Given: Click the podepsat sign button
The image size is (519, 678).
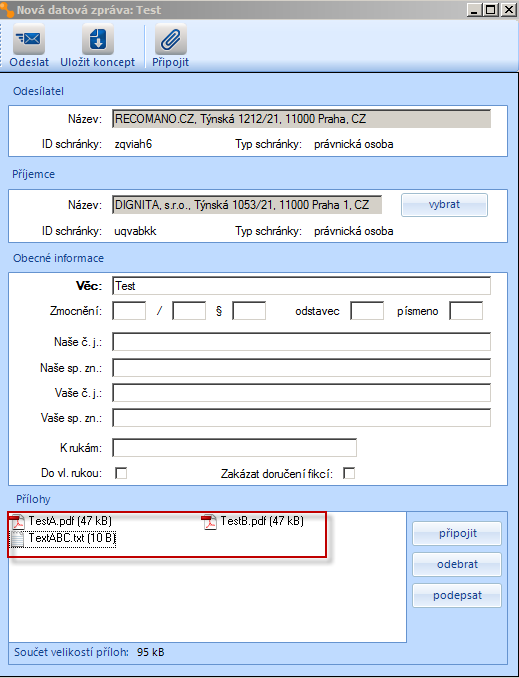Looking at the screenshot, I should click(x=457, y=595).
